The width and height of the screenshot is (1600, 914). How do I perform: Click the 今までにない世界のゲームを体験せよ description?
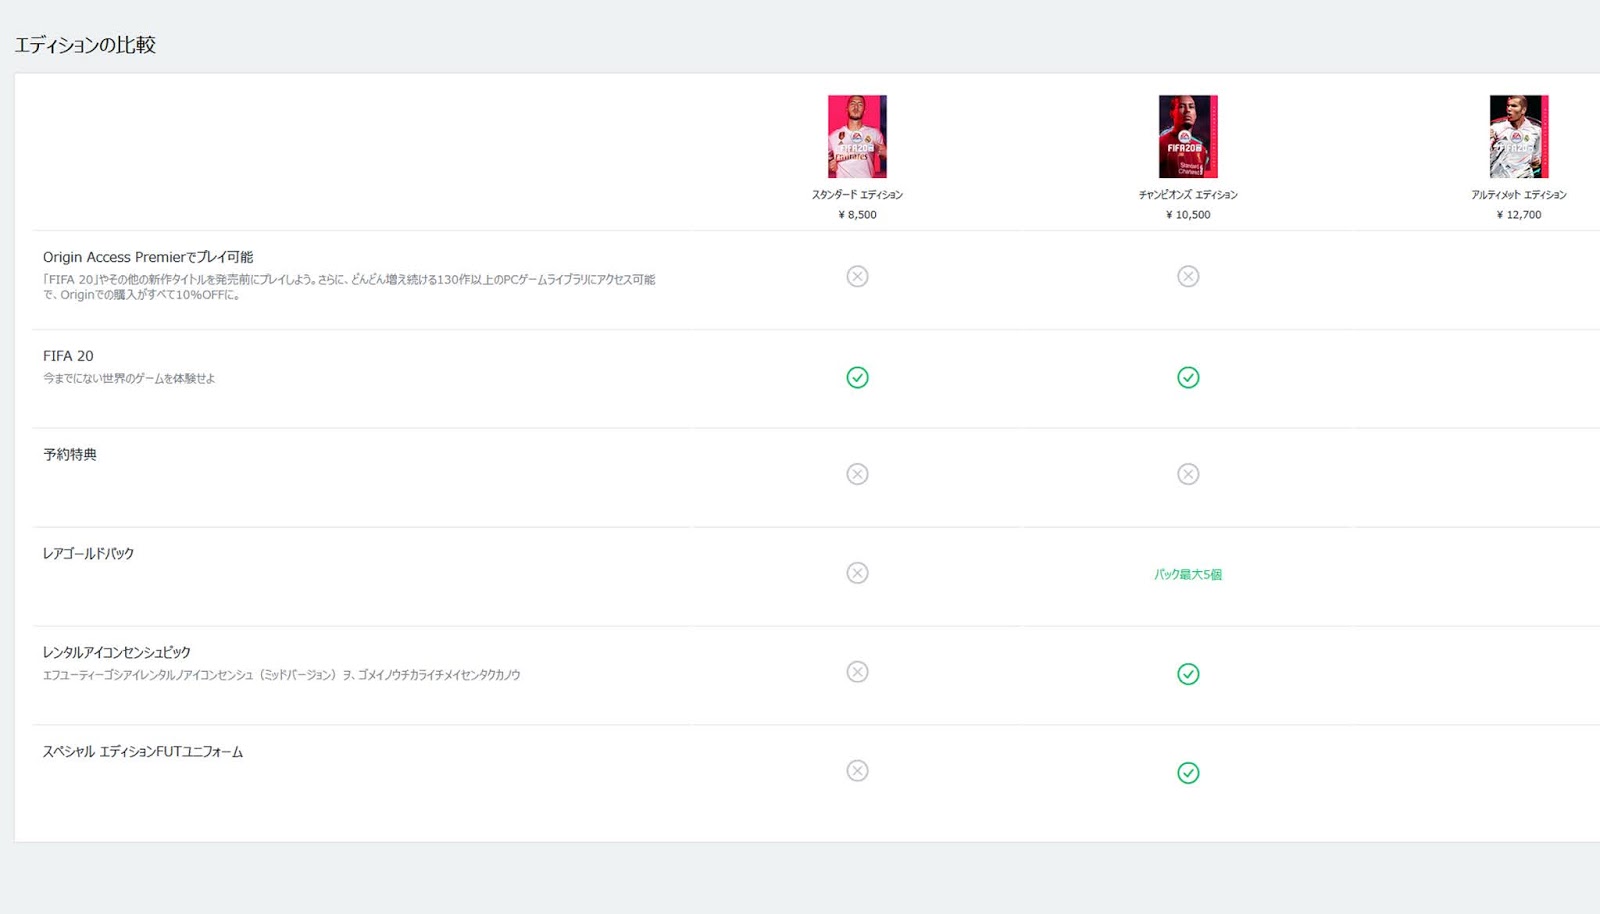click(x=129, y=378)
